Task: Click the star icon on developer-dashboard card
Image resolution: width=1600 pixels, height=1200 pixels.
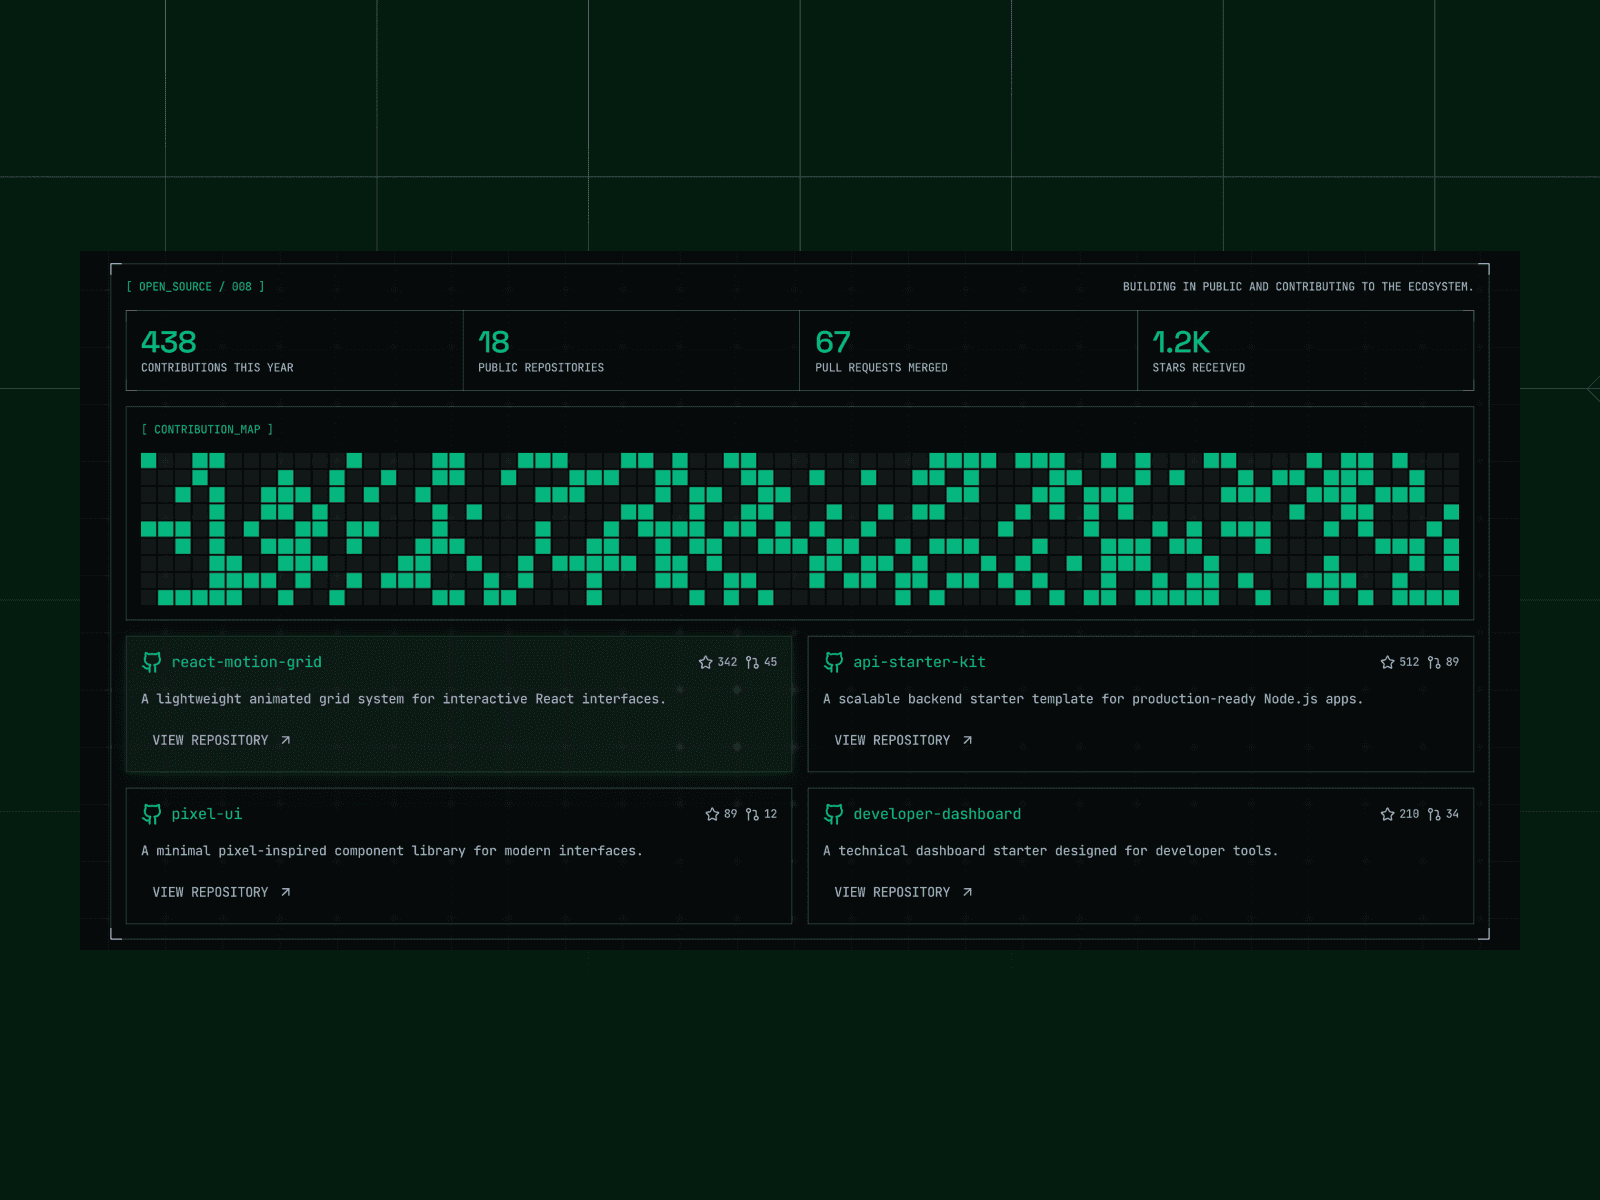Action: [1388, 814]
